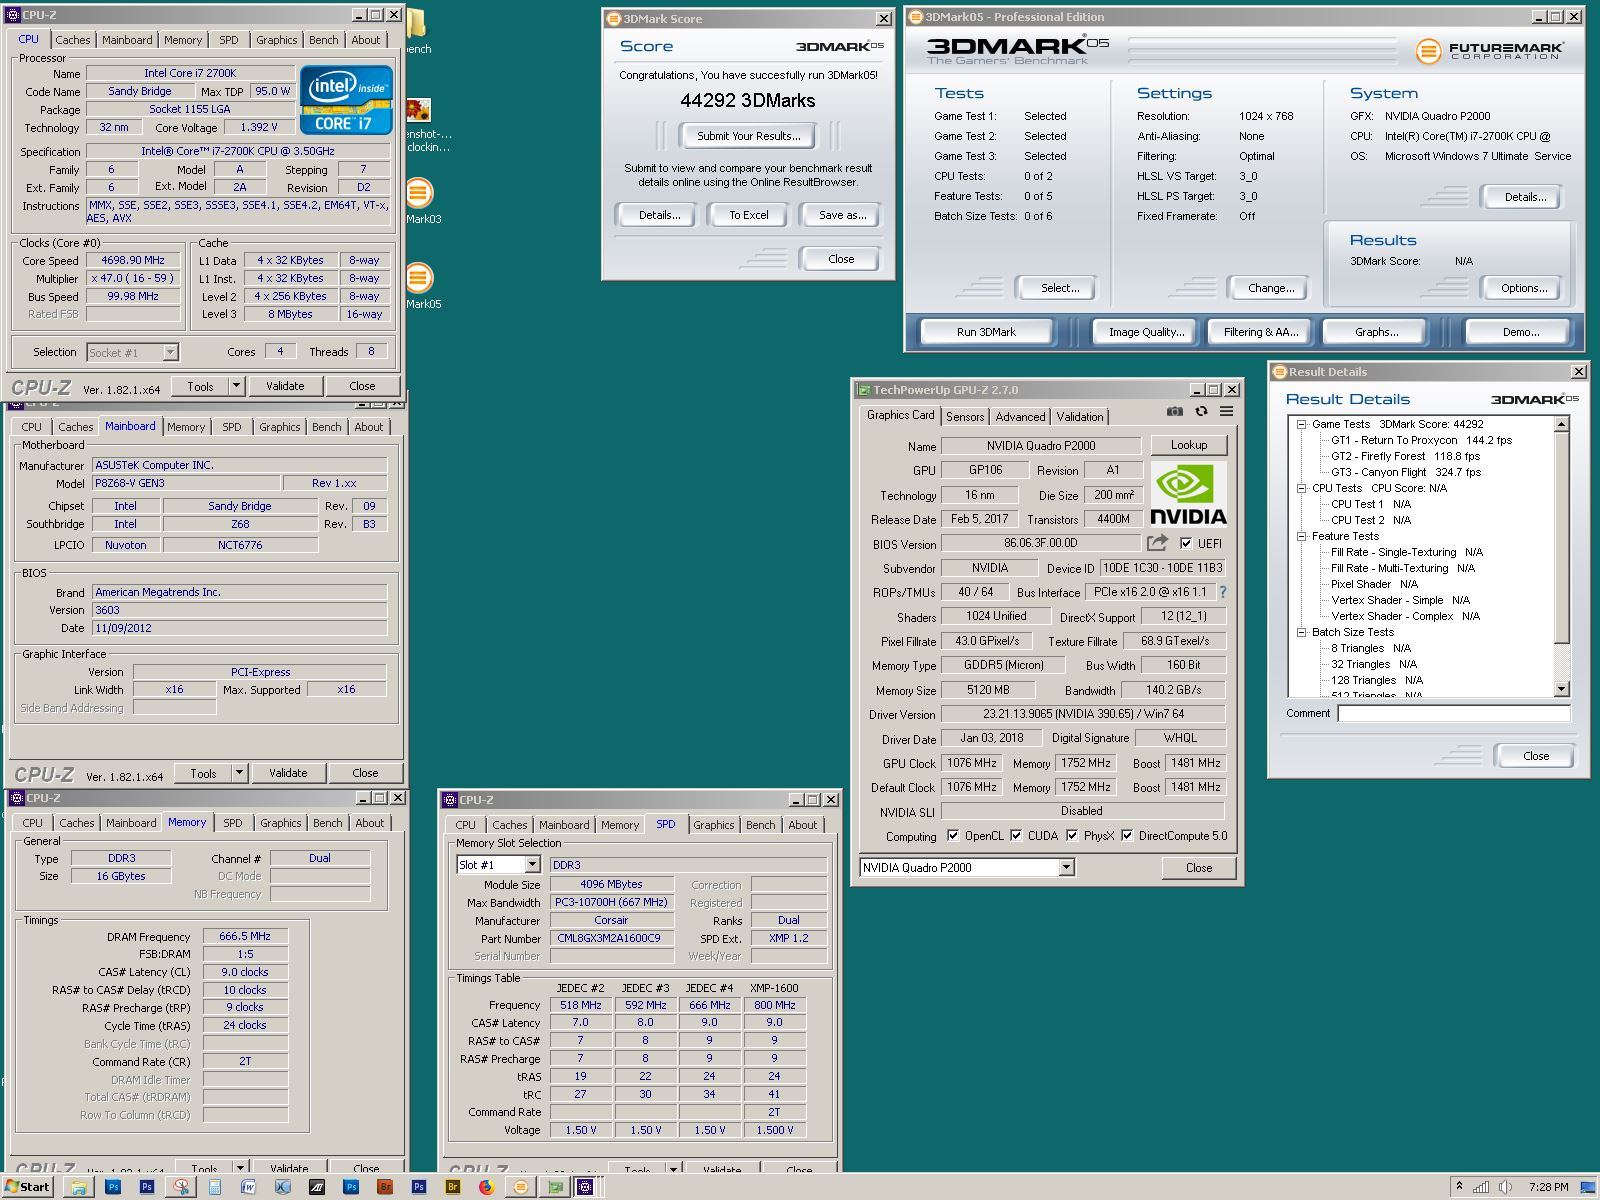Click Image Quality button in 3DMark05
Image resolution: width=1600 pixels, height=1200 pixels.
1146,332
